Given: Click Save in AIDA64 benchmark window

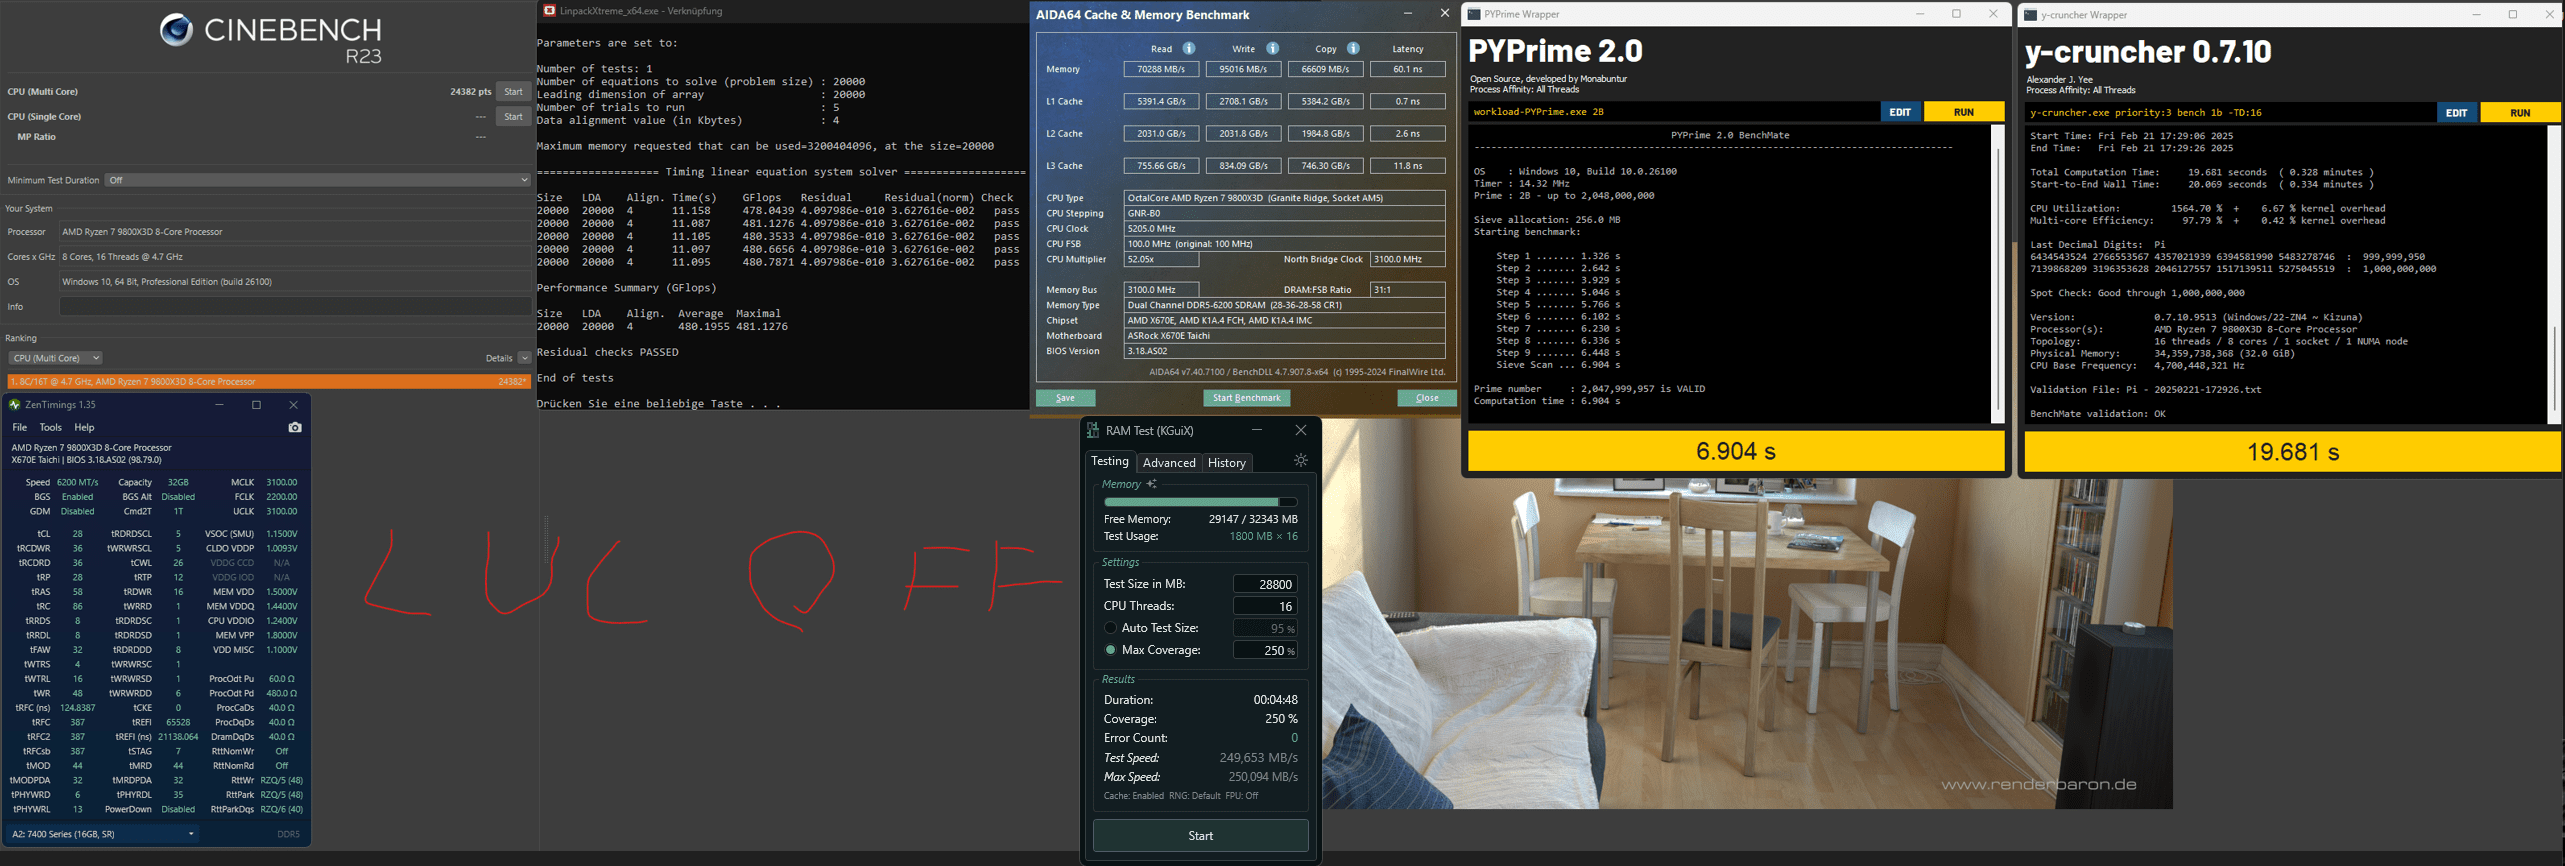Looking at the screenshot, I should click(1066, 398).
